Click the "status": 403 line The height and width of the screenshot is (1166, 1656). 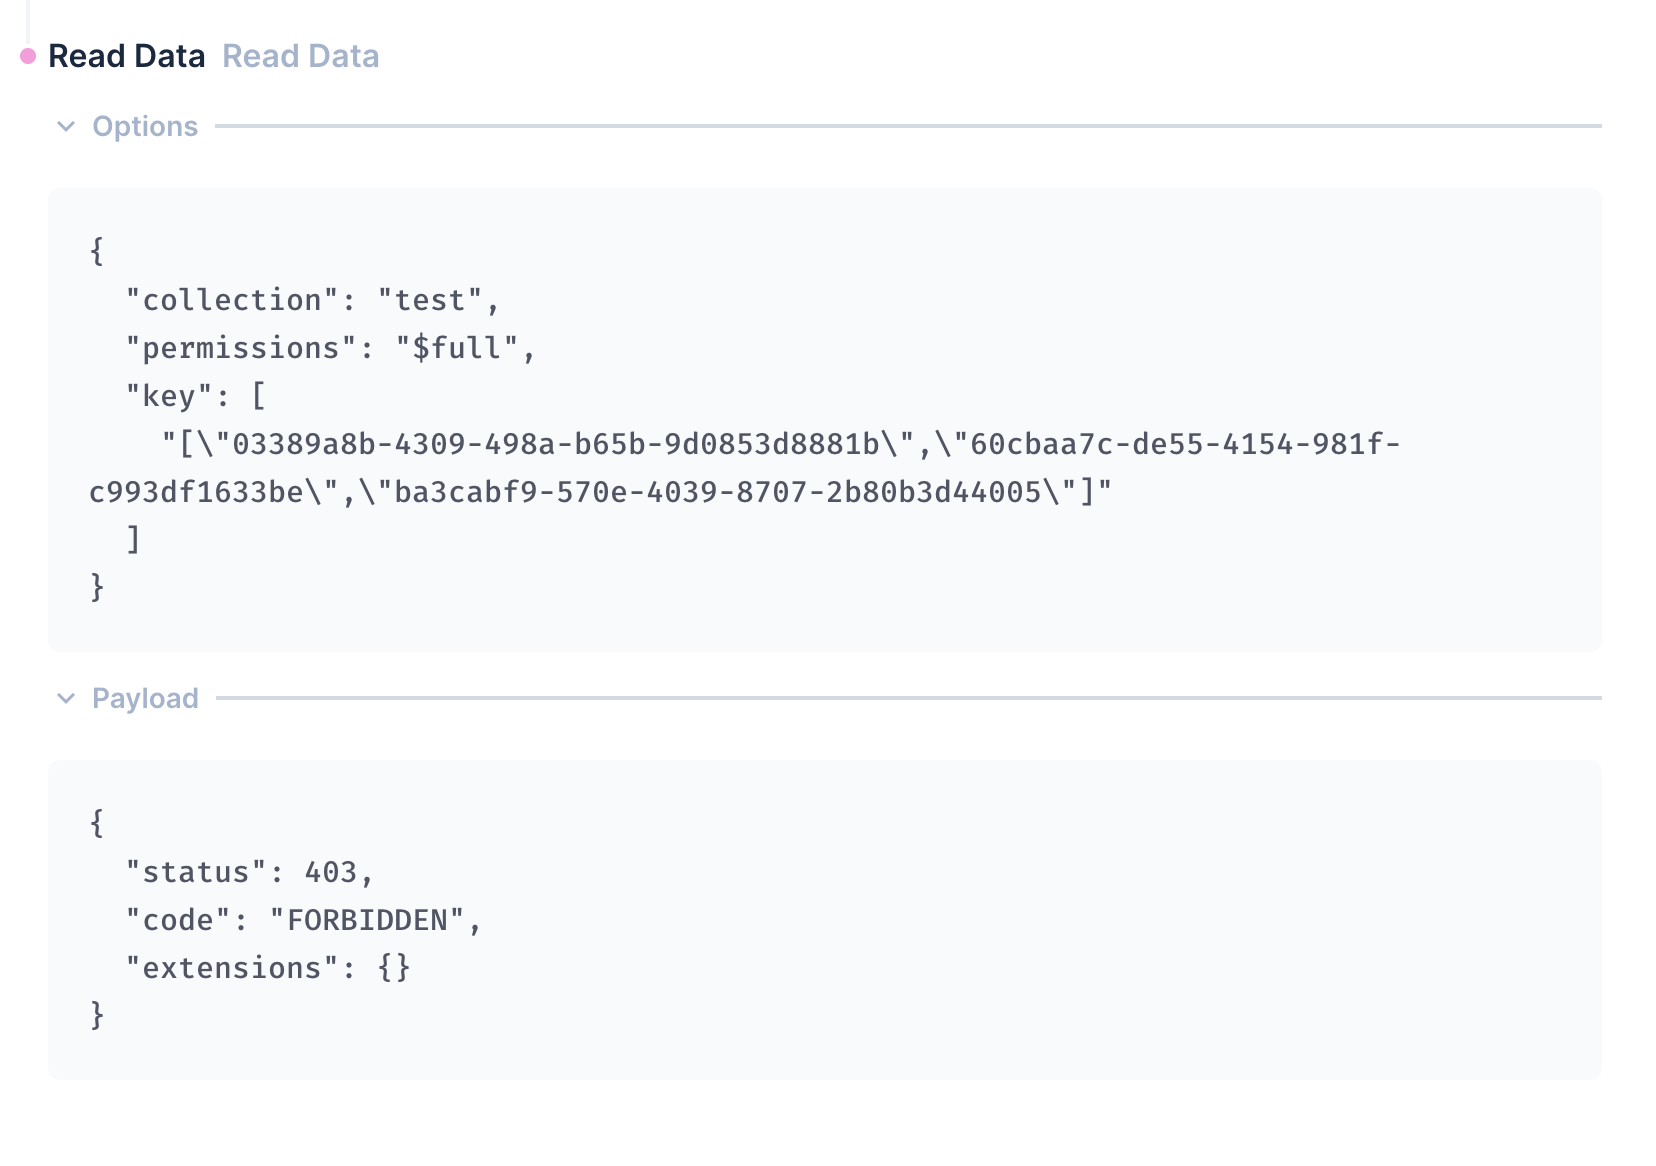tap(249, 872)
